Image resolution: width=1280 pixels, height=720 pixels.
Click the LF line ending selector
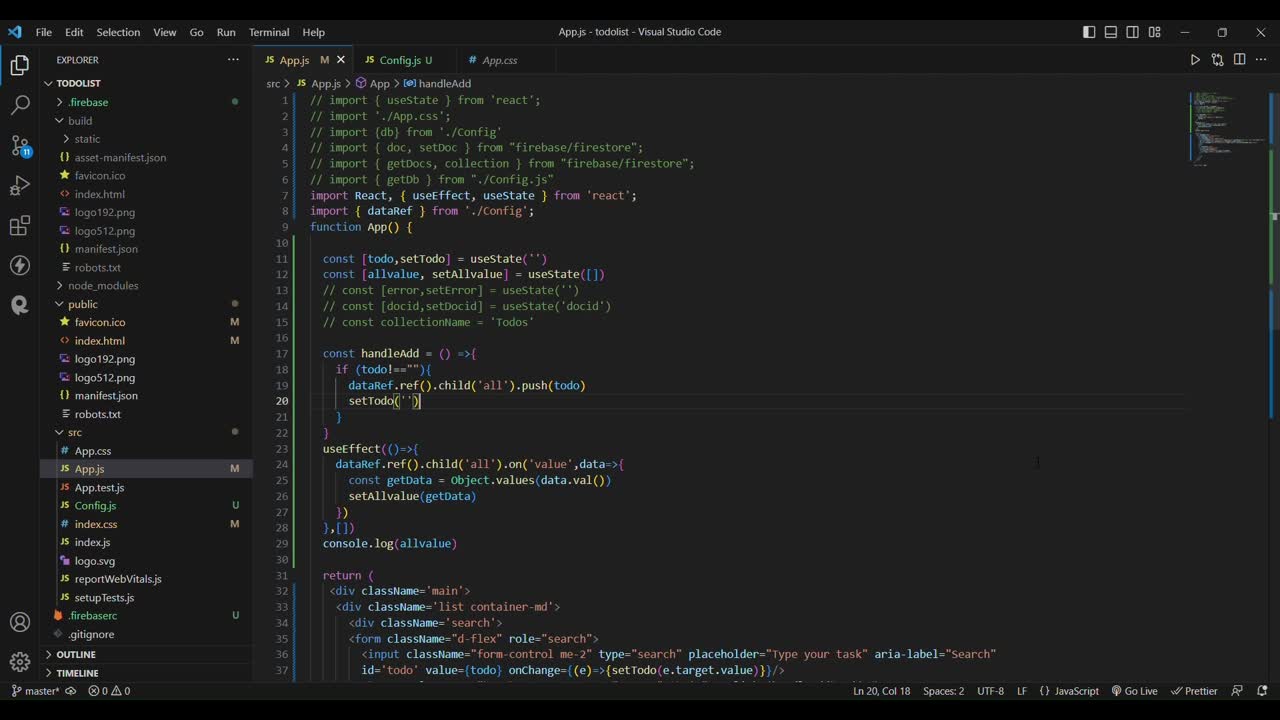[1022, 691]
